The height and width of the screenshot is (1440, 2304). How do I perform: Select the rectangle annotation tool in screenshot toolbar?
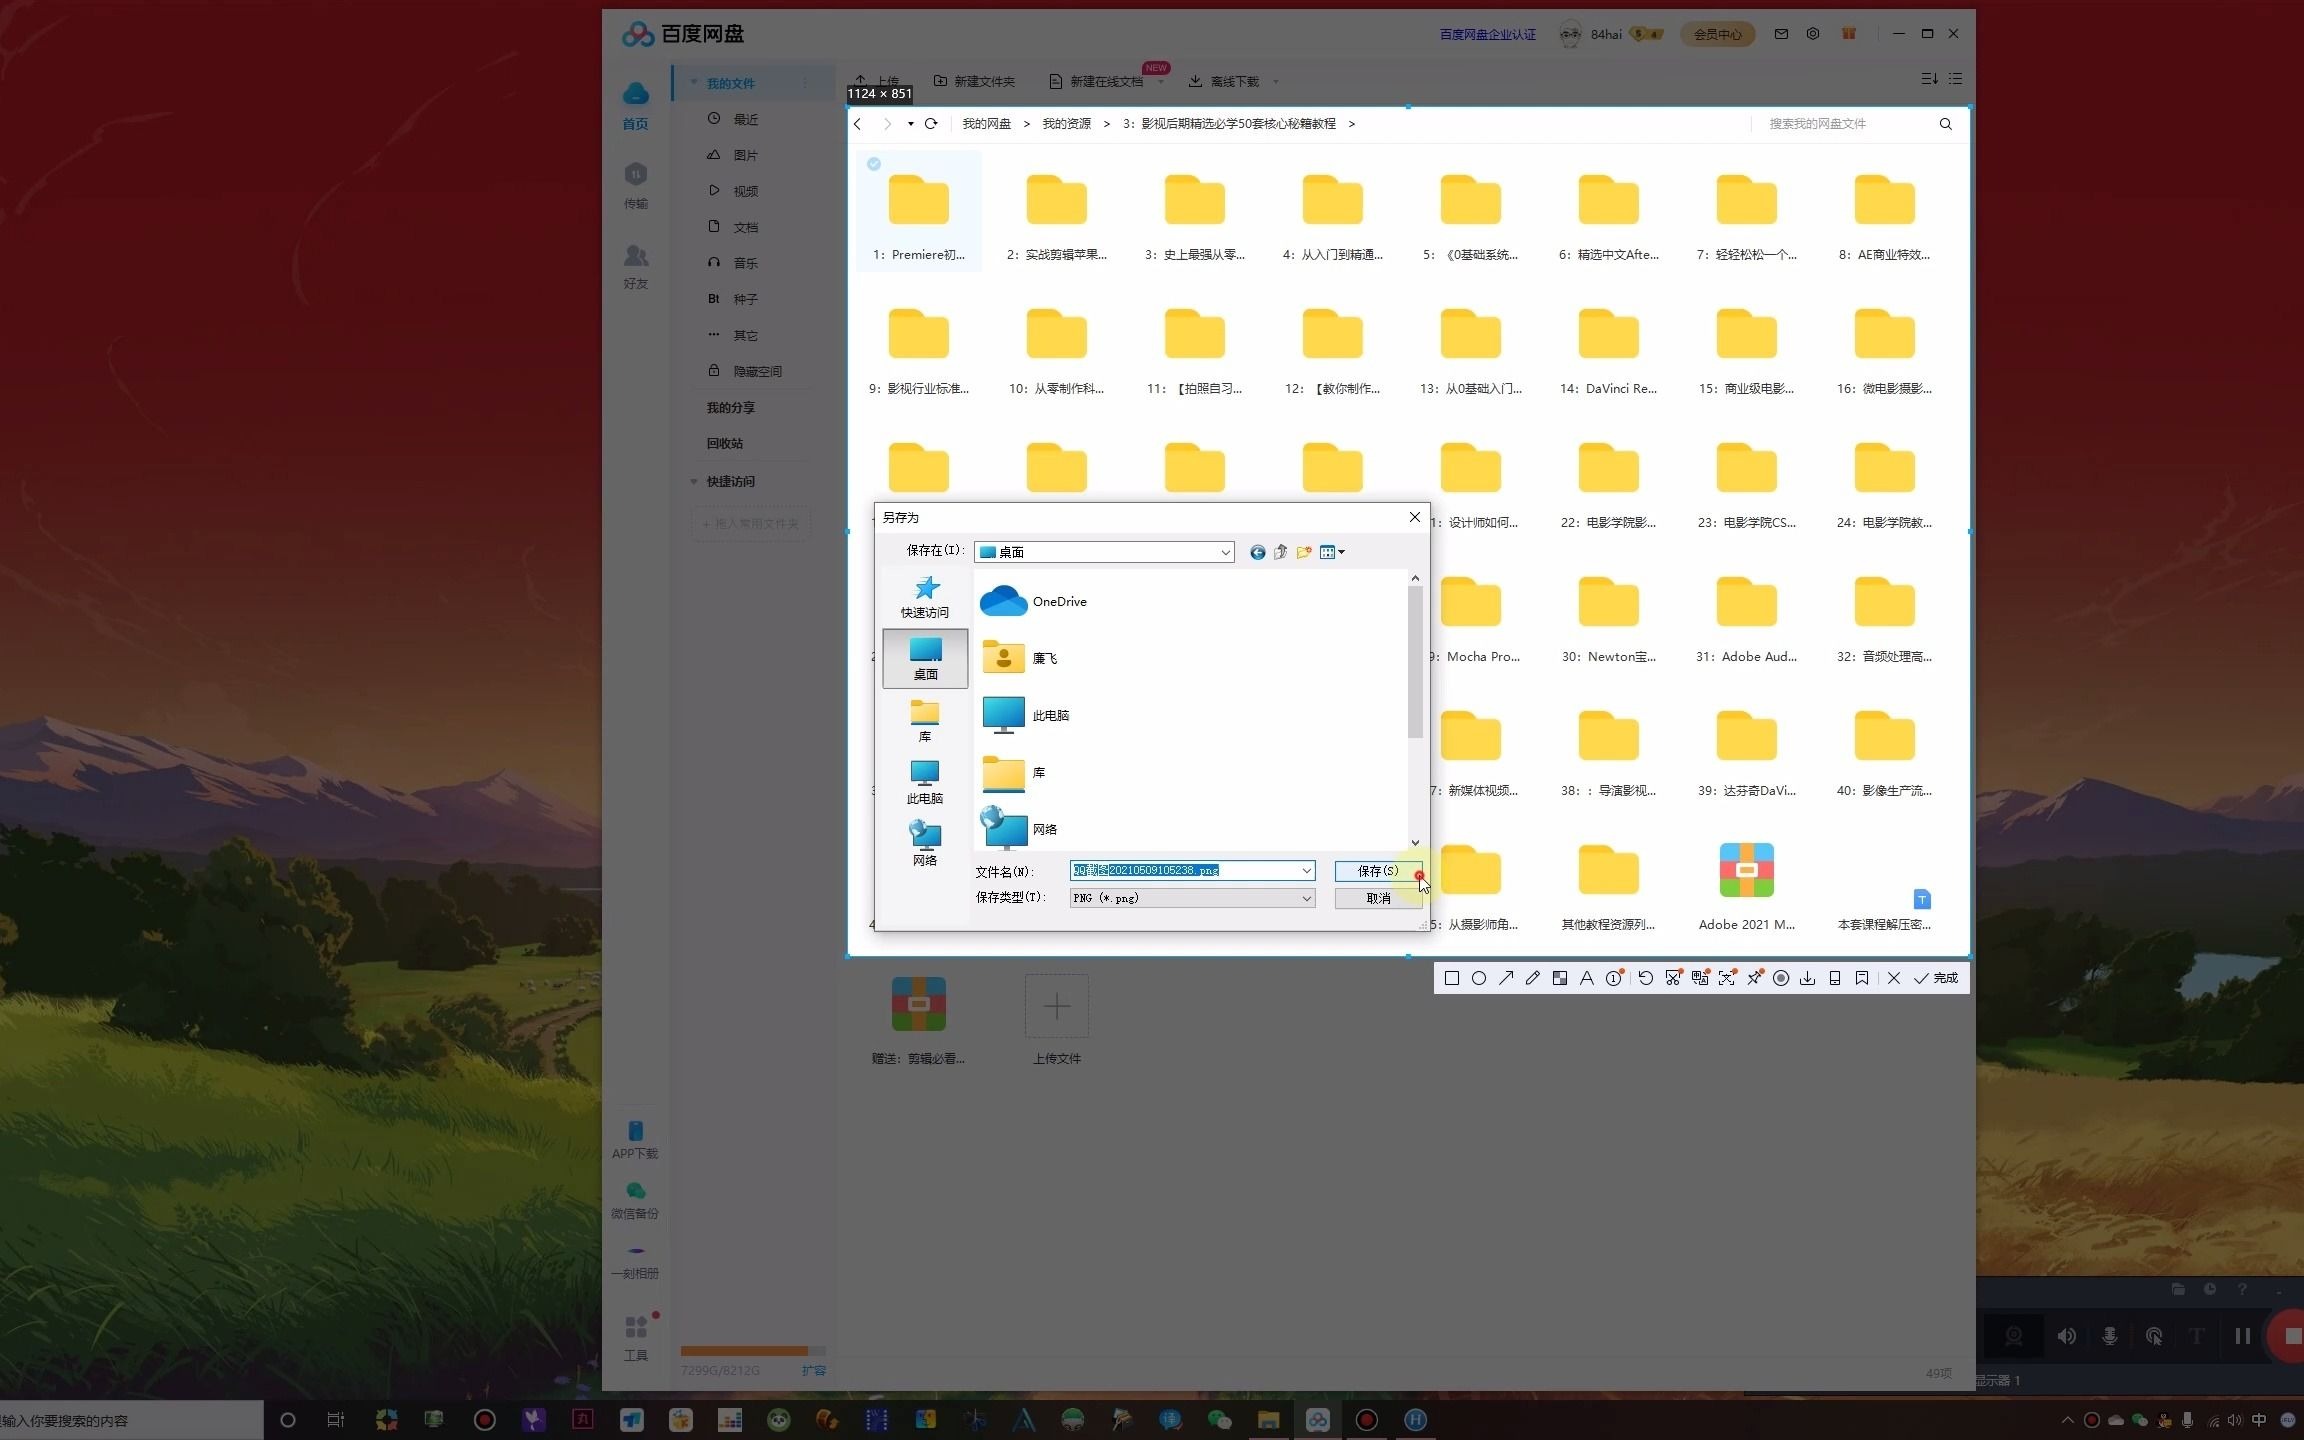(1452, 978)
